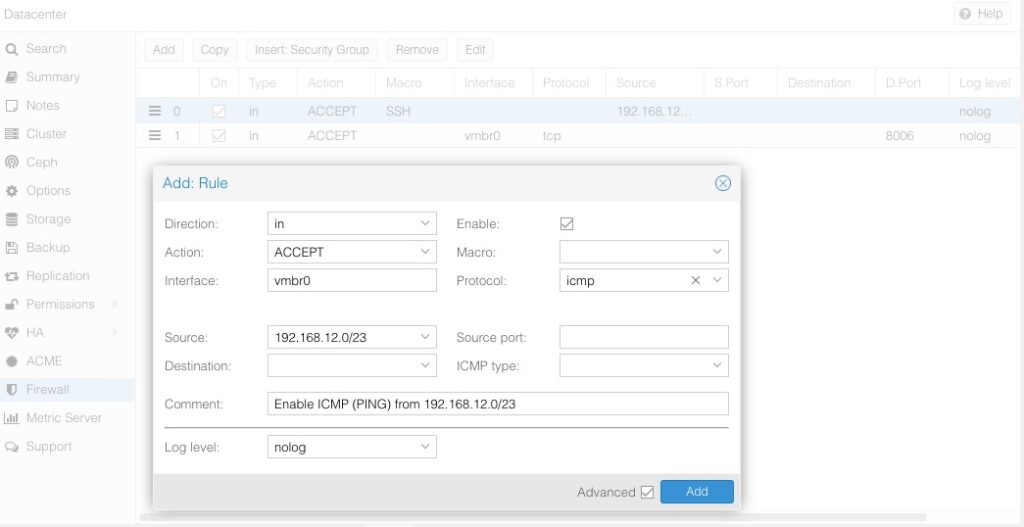The width and height of the screenshot is (1024, 527).
Task: Click the Replication arrows icon
Action: tap(11, 276)
